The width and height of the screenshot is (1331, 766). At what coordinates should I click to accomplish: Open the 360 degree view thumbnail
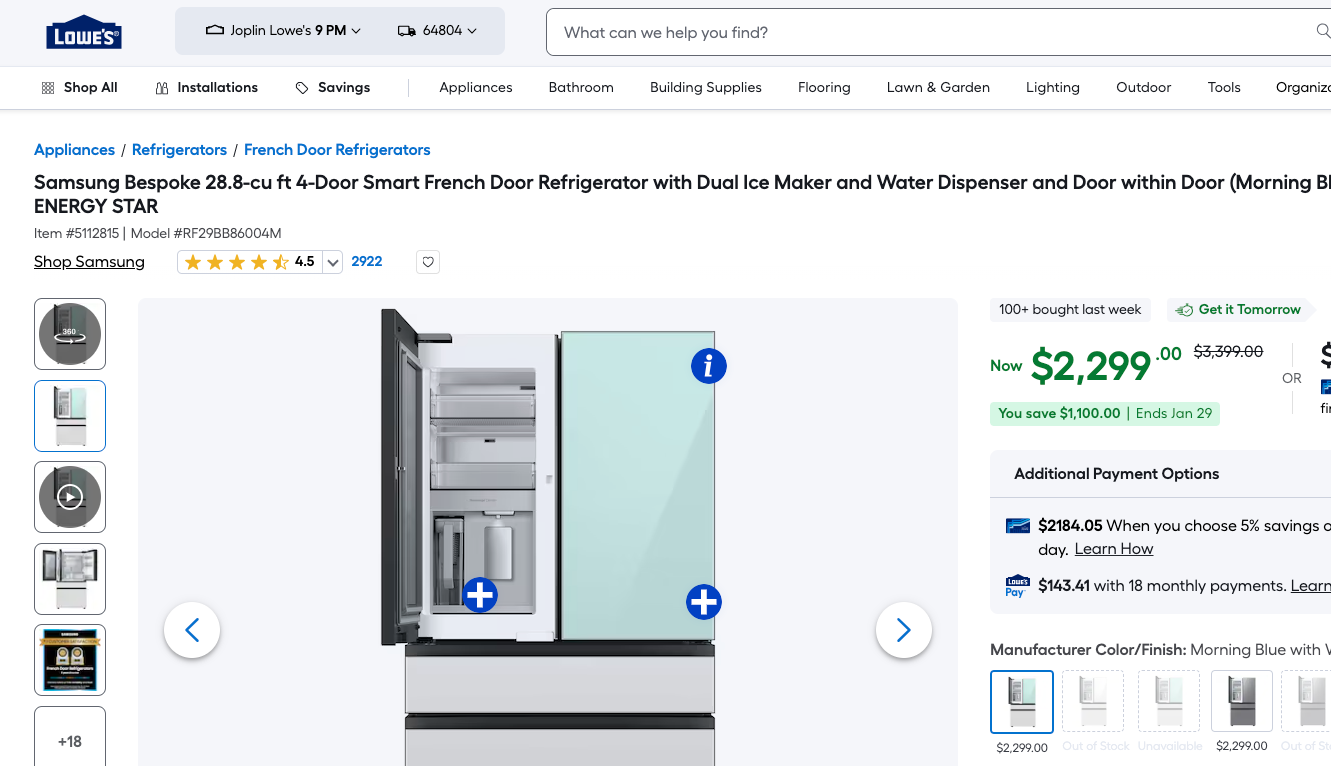pyautogui.click(x=70, y=334)
